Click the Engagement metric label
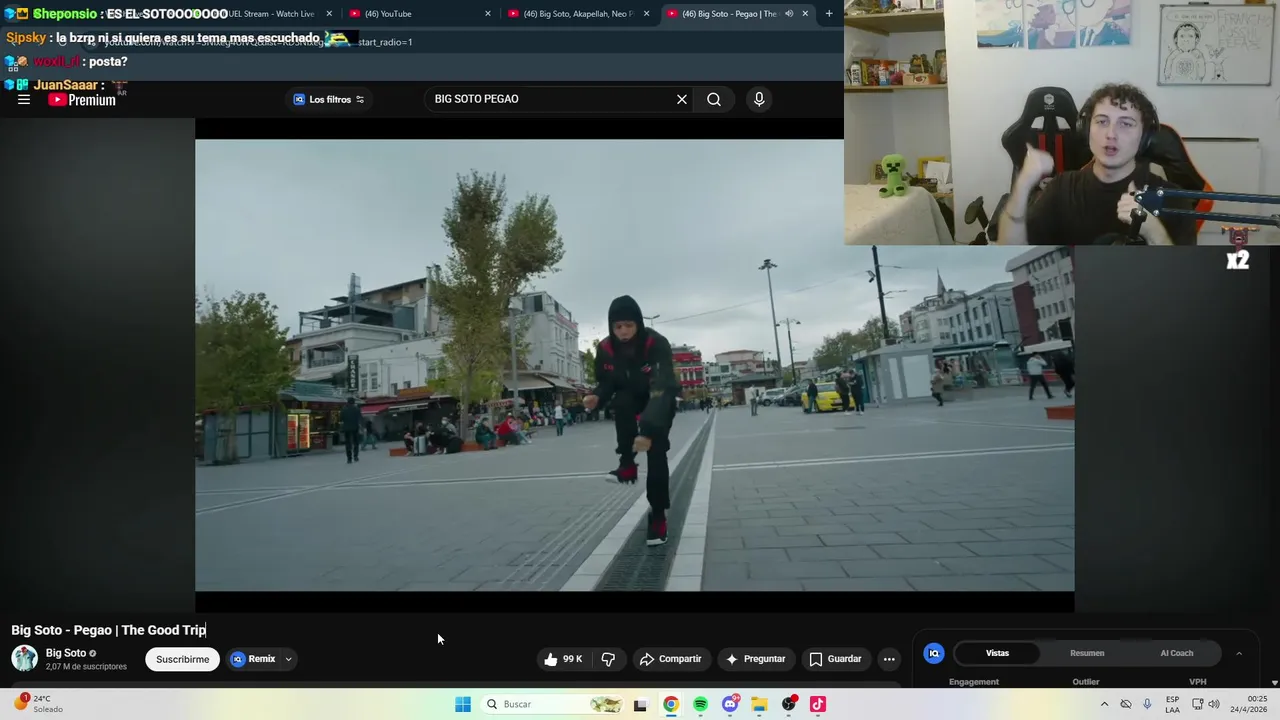The height and width of the screenshot is (720, 1280). click(x=974, y=682)
